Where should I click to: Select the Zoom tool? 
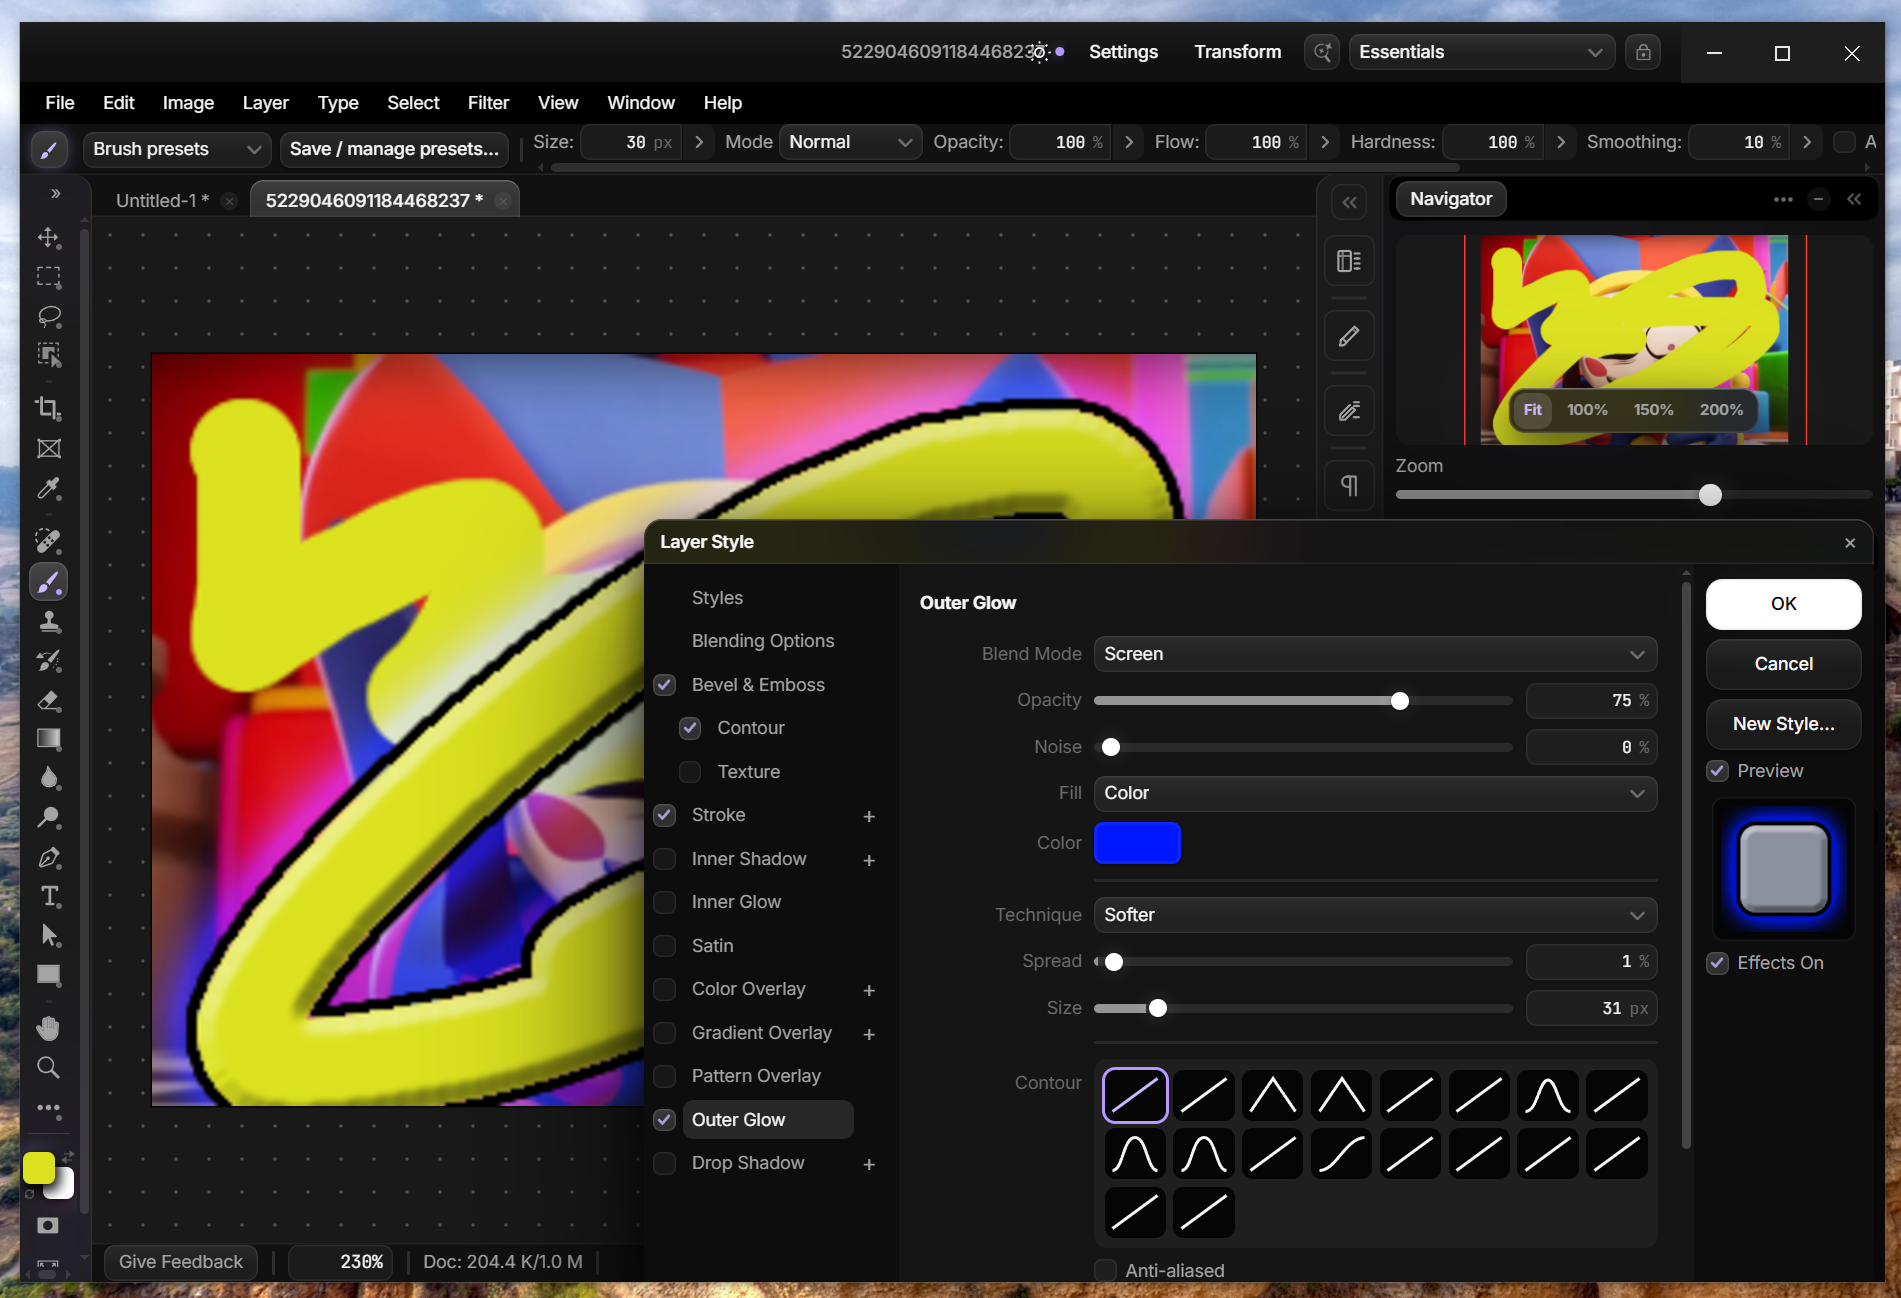pos(49,1067)
